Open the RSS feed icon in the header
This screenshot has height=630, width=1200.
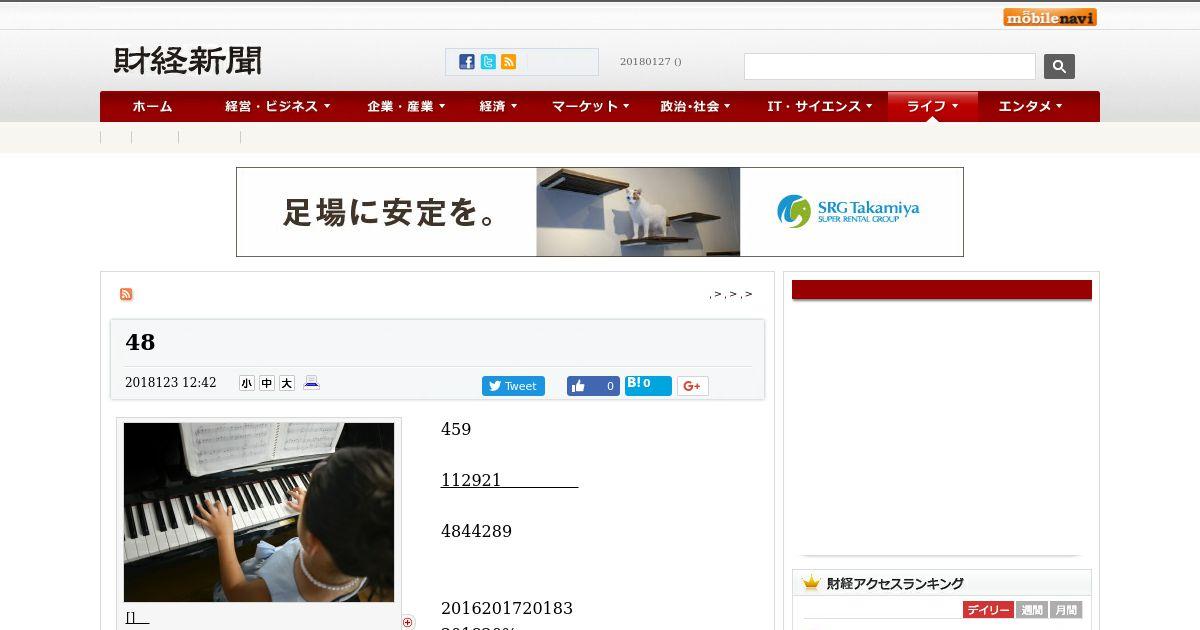tap(509, 62)
